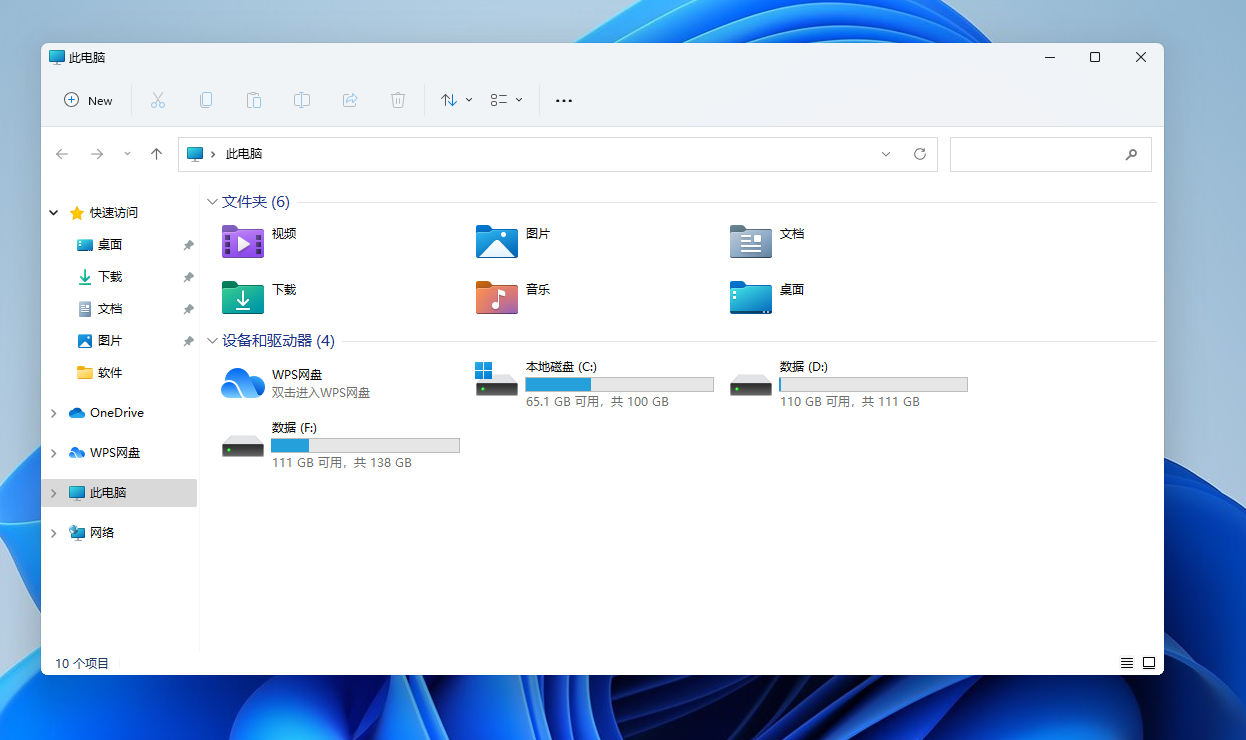This screenshot has width=1246, height=740.
Task: Click the Copy icon in toolbar
Action: click(206, 100)
